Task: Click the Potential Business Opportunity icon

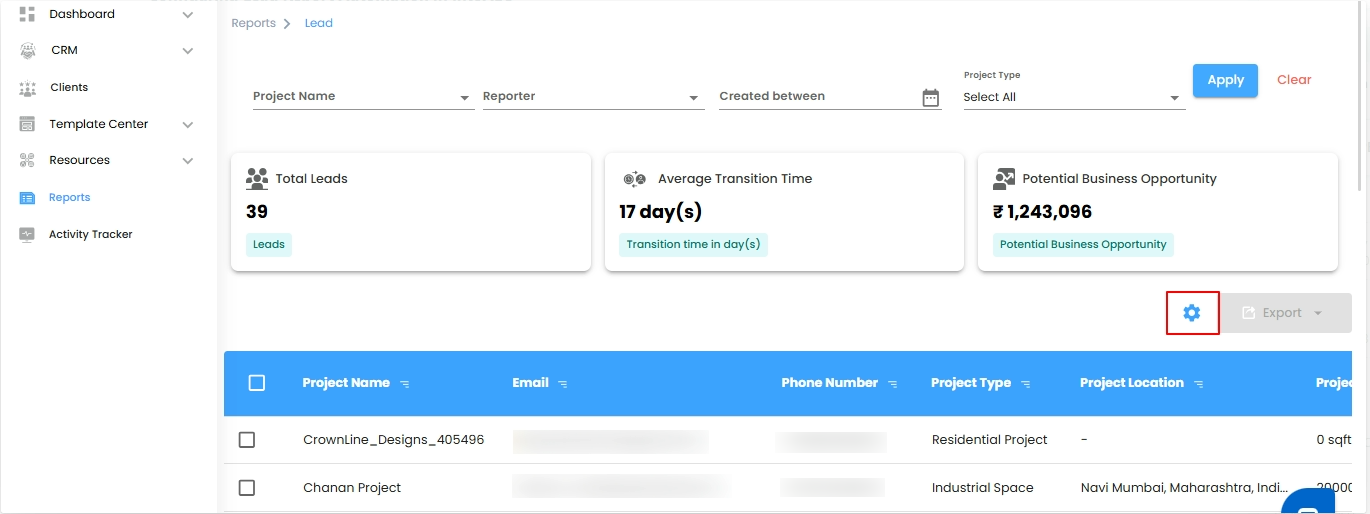Action: [x=1004, y=179]
